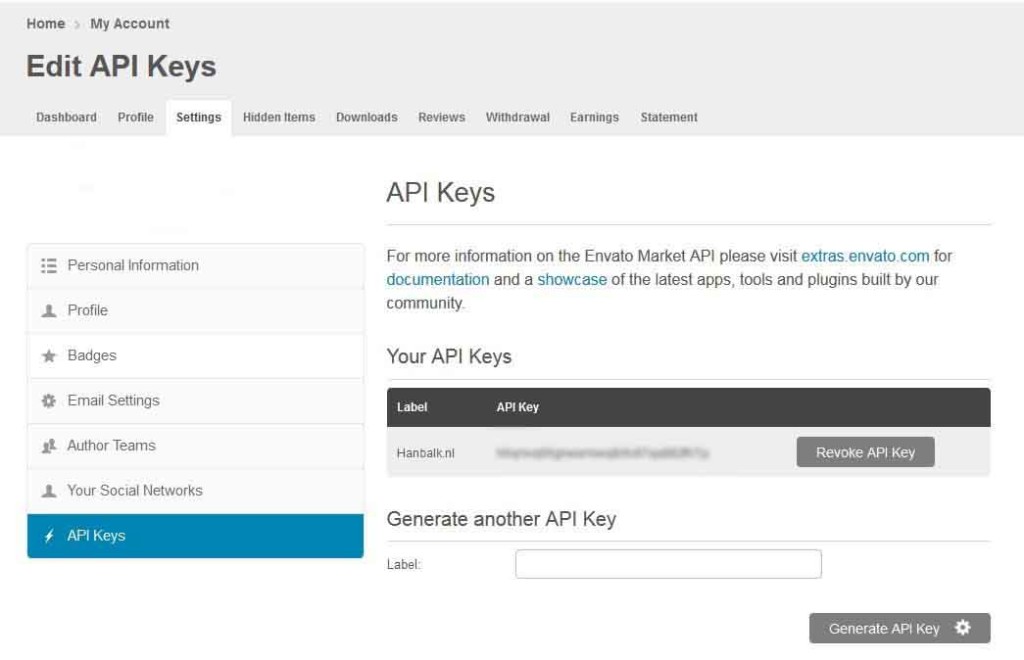The width and height of the screenshot is (1024, 660).
Task: Go to Home breadcrumb link
Action: point(46,24)
